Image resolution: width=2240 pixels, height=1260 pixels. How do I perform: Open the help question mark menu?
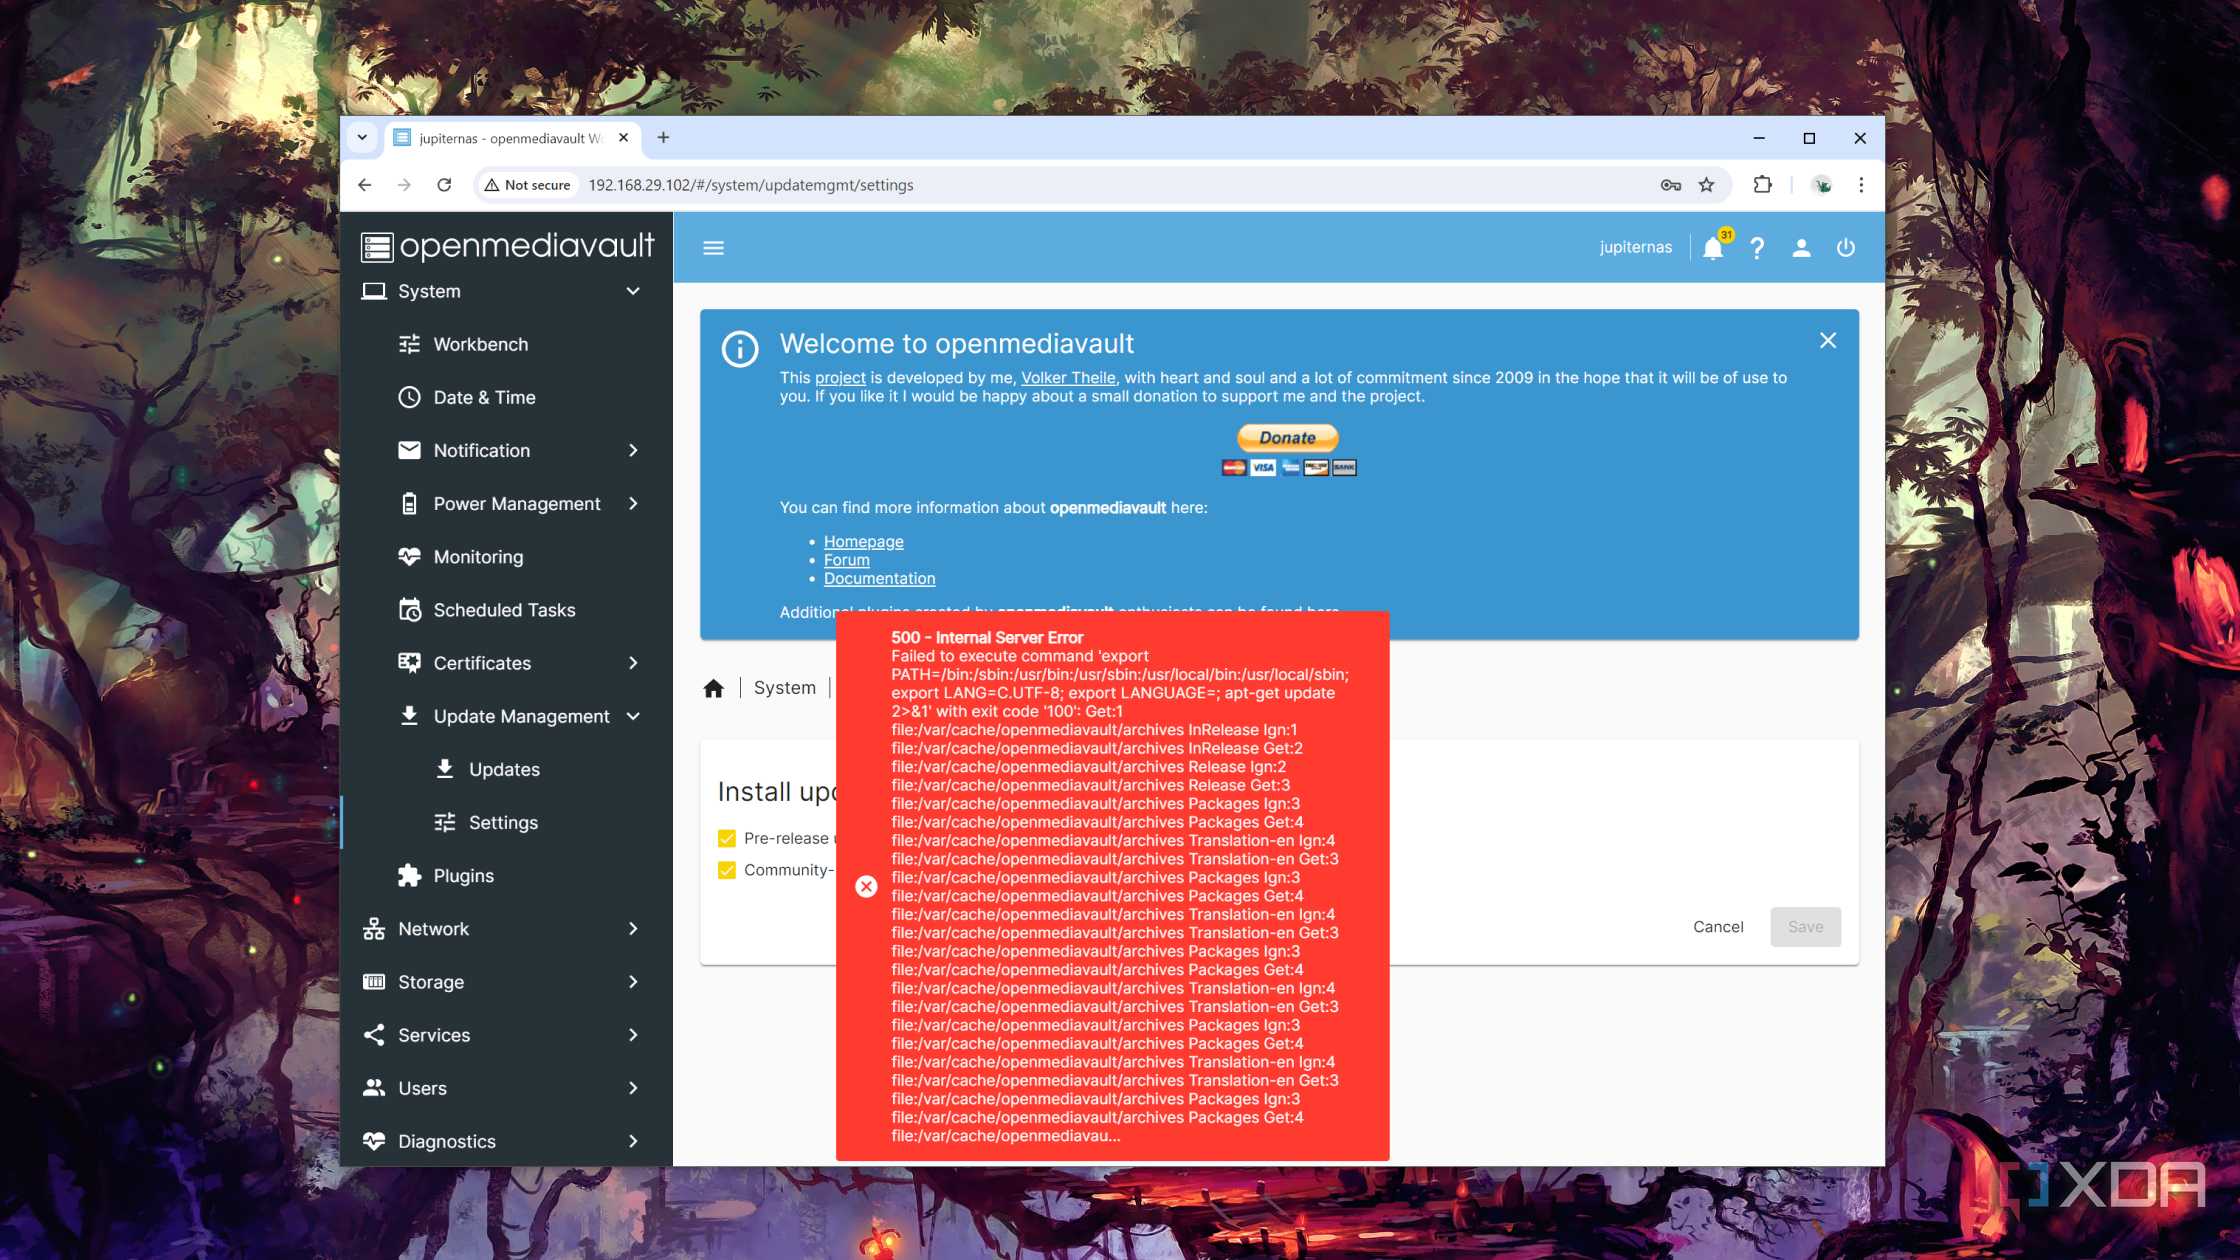tap(1757, 248)
